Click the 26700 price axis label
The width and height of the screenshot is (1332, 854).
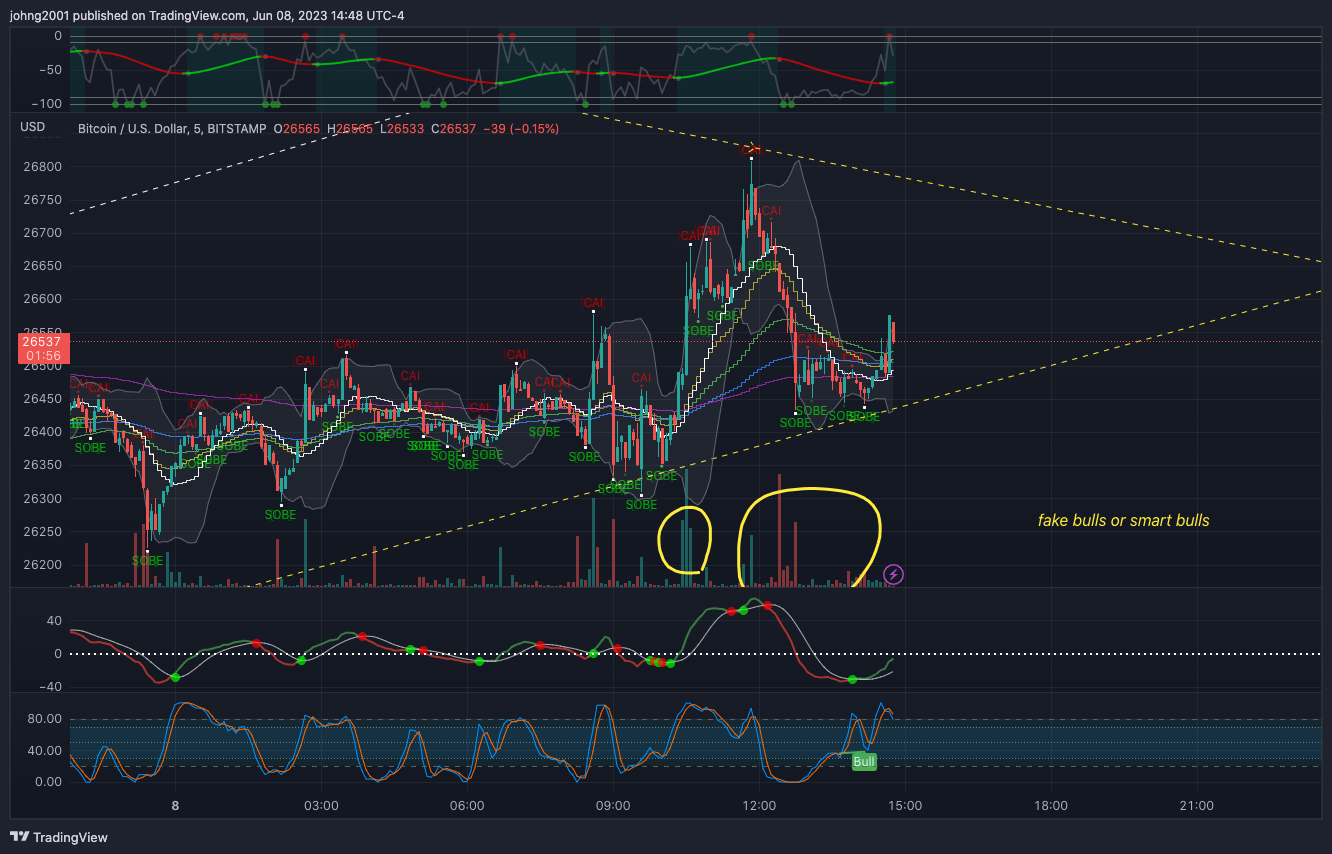tap(42, 233)
